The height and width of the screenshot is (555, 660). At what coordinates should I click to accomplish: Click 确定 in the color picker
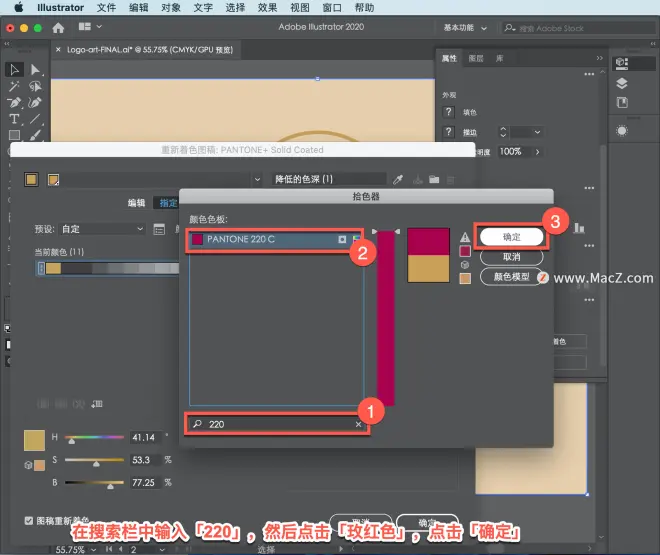pos(511,237)
